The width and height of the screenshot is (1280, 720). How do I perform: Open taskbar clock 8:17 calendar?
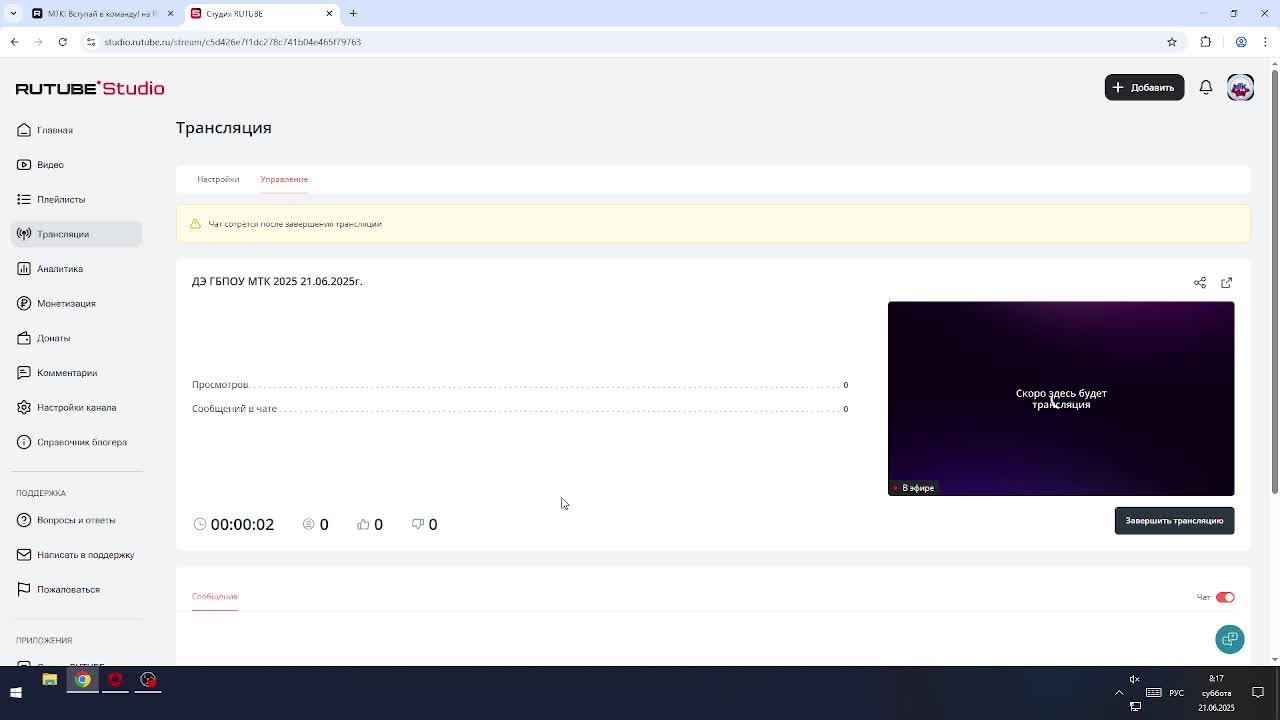point(1216,692)
